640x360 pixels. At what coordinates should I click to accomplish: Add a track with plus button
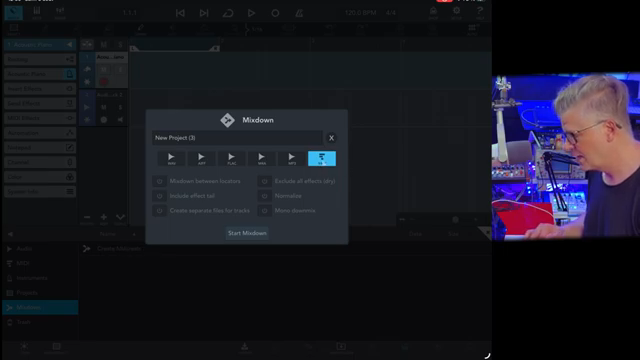click(x=104, y=218)
